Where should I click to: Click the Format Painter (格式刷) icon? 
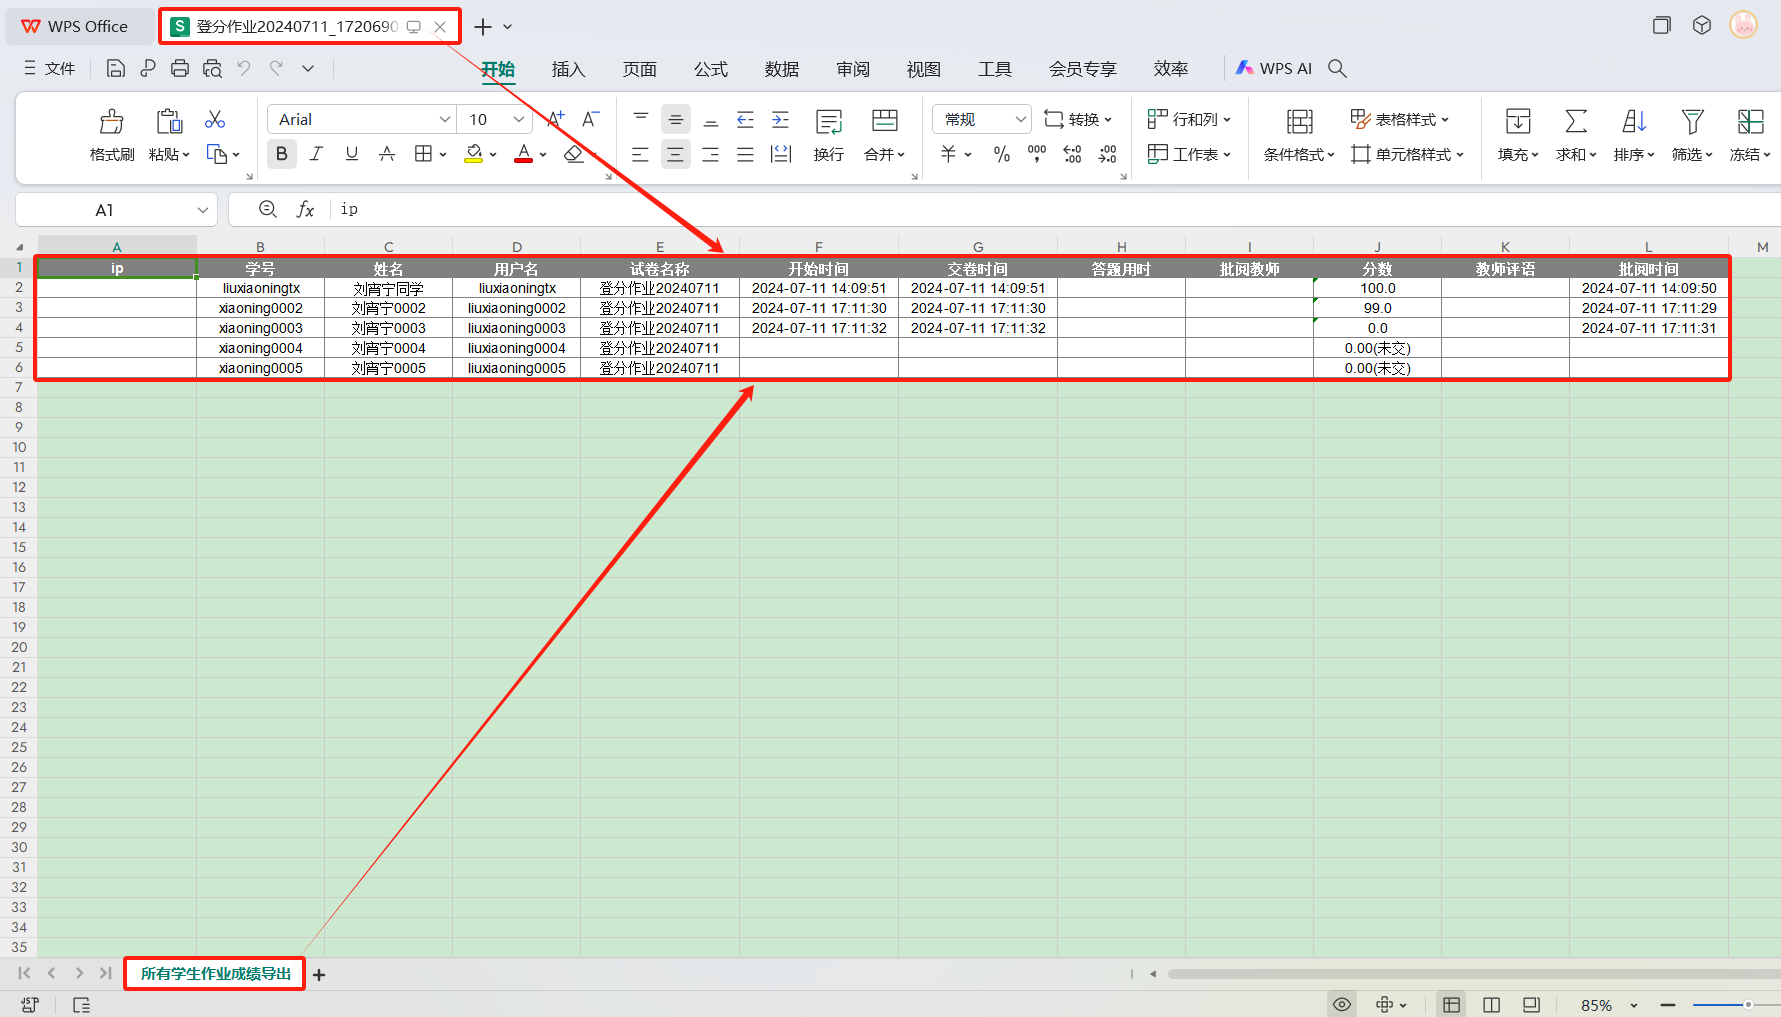(x=112, y=123)
